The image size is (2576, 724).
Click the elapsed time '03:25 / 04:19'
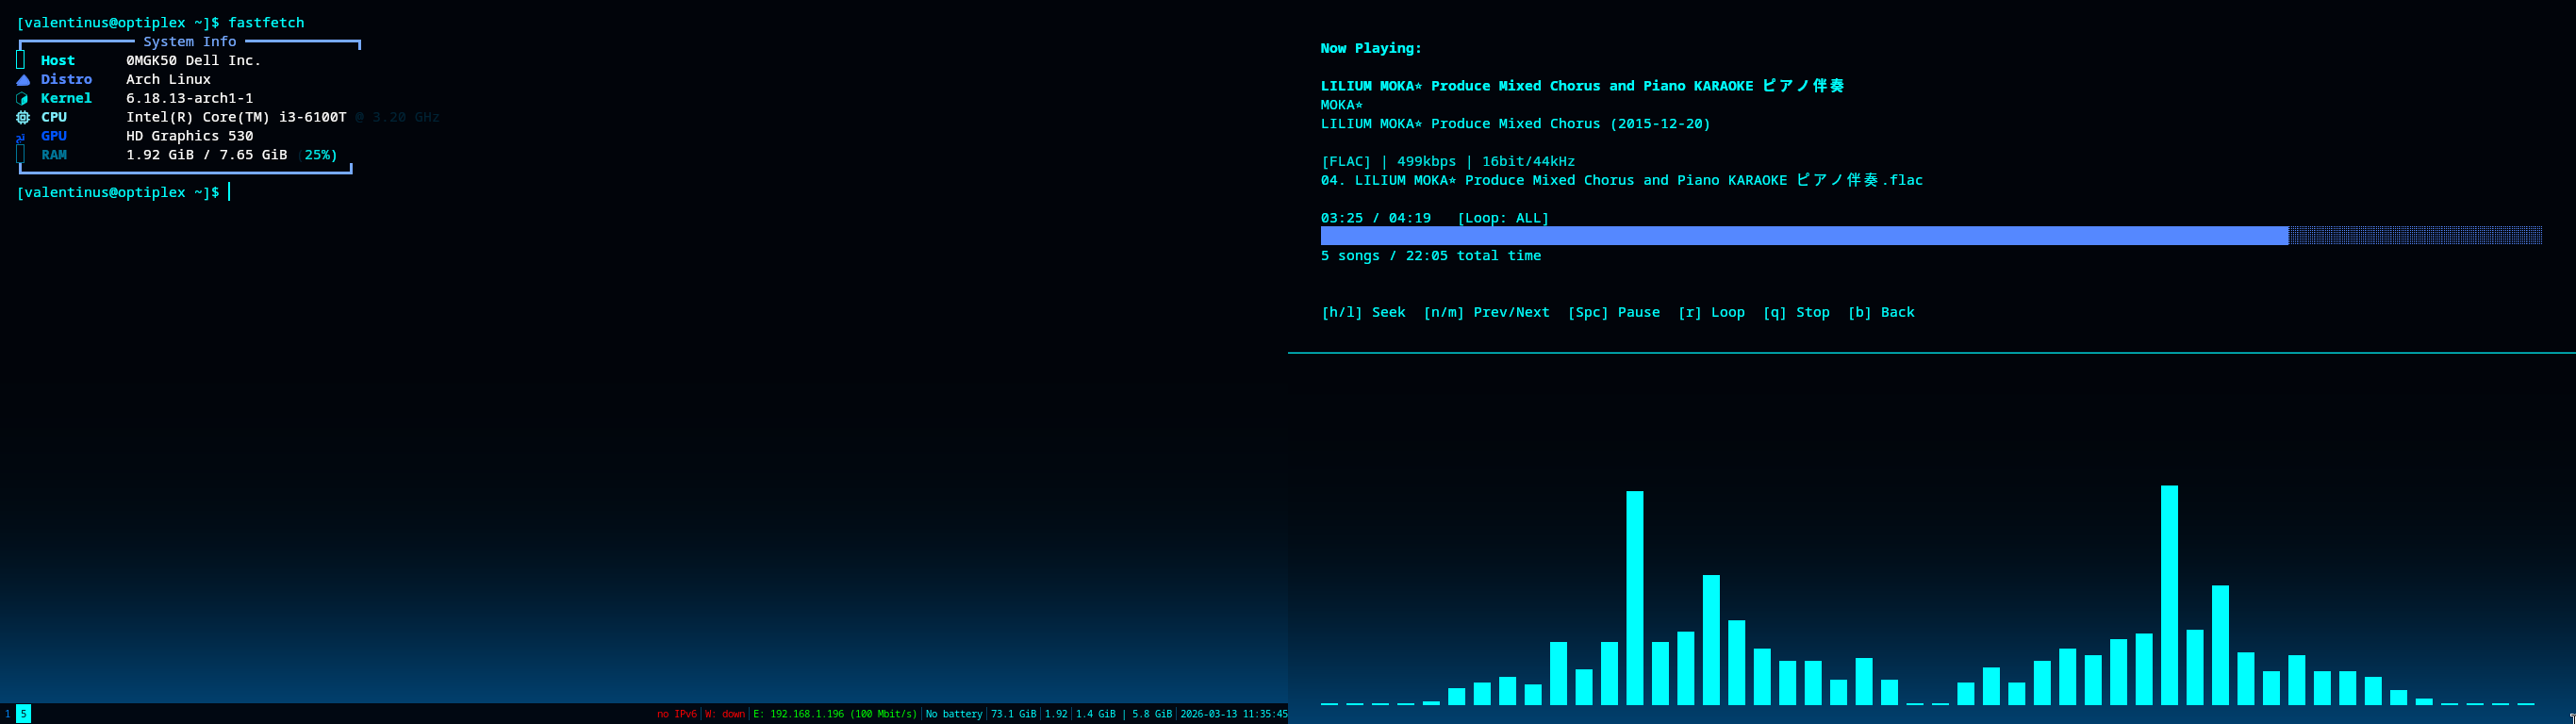[x=1376, y=218]
